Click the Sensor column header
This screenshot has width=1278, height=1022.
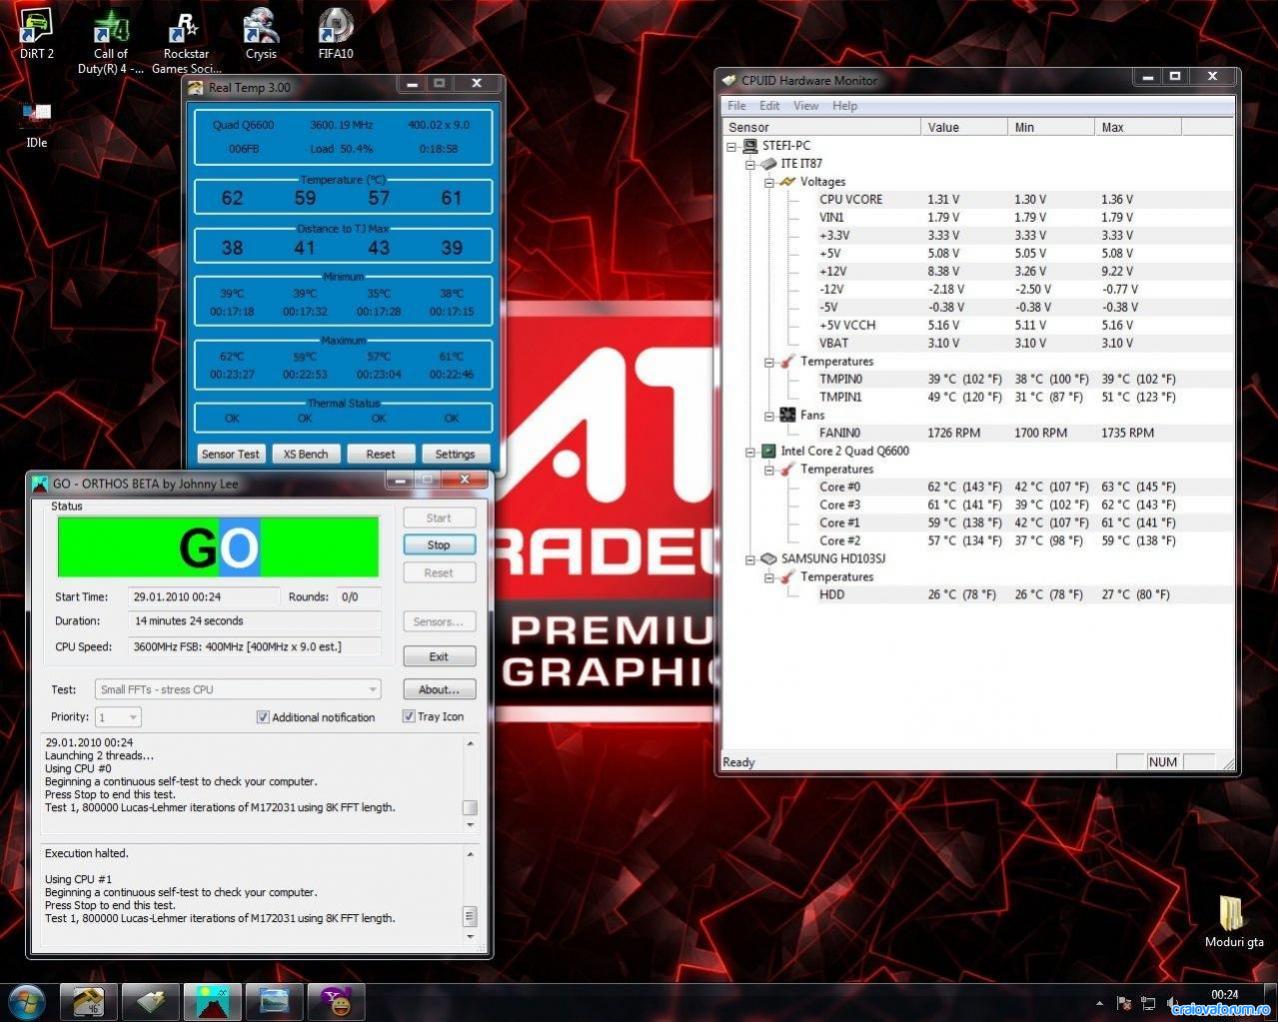(x=821, y=127)
